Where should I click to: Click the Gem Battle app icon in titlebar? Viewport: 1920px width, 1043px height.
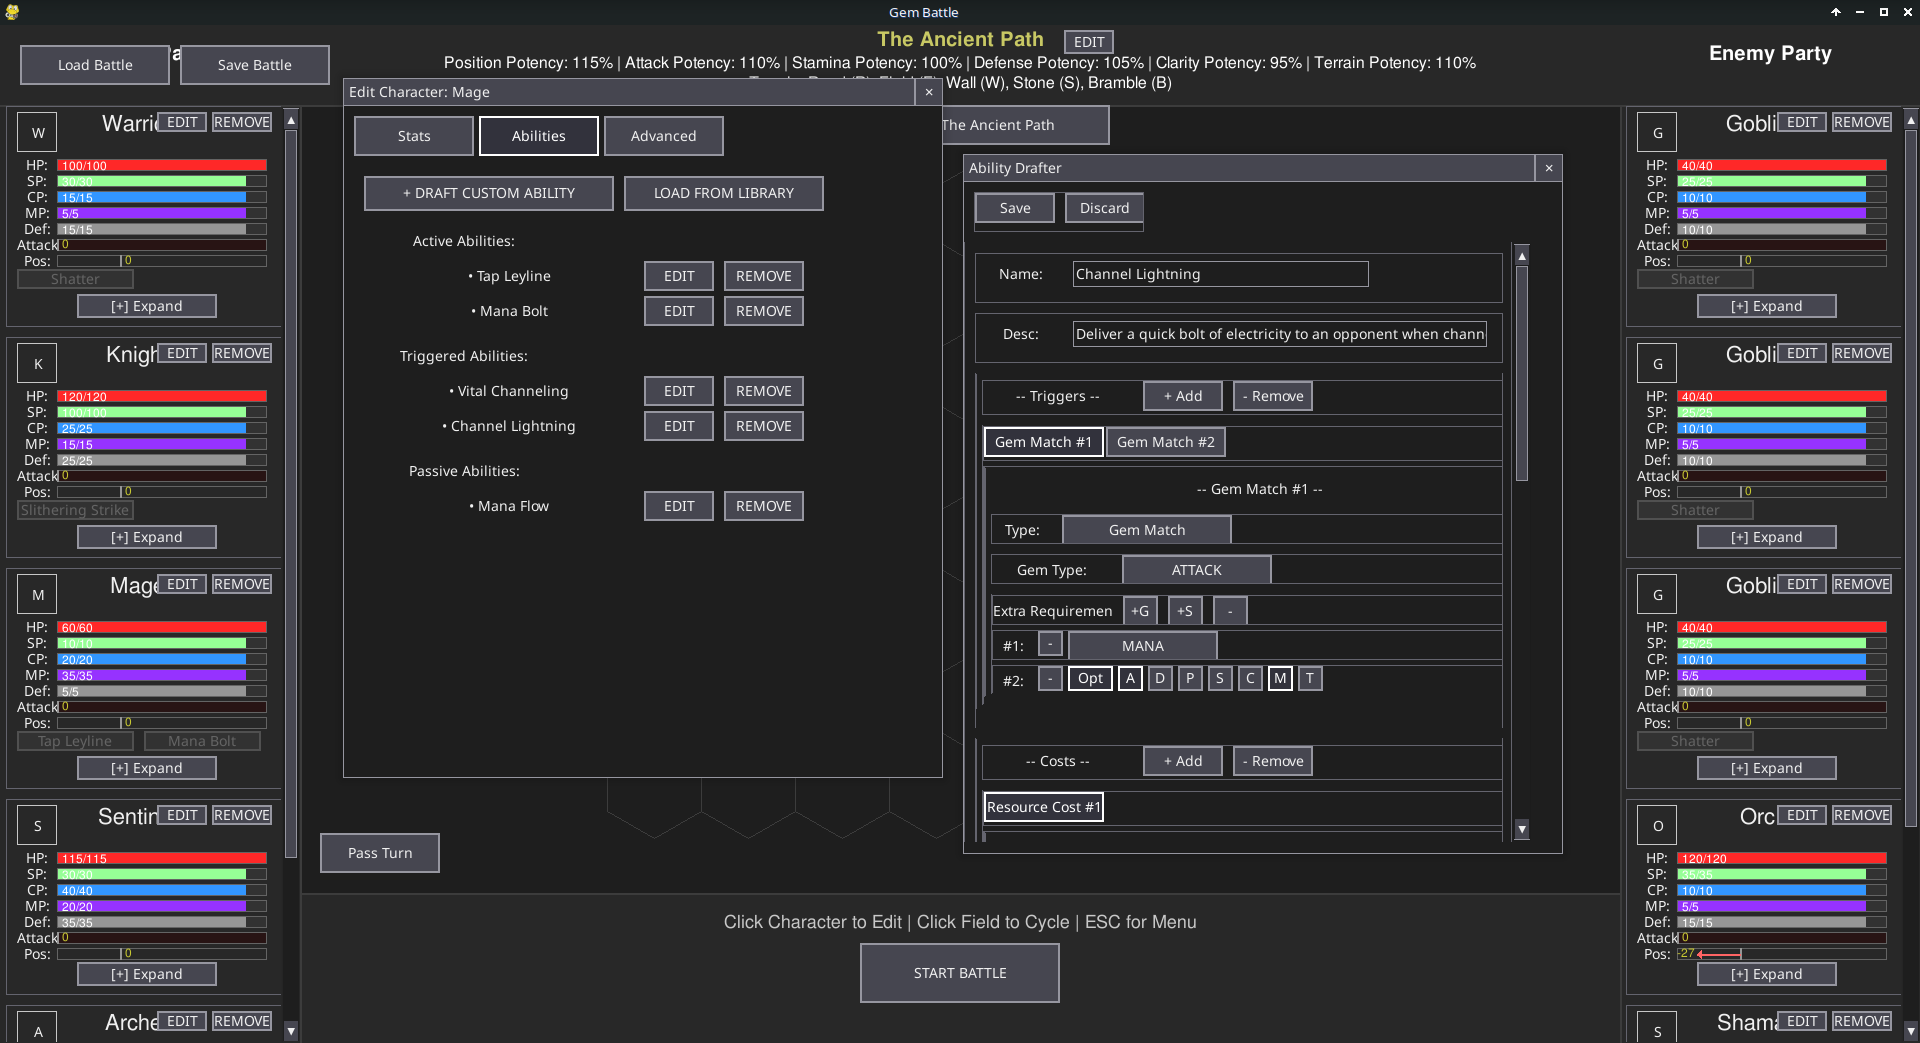tap(11, 12)
